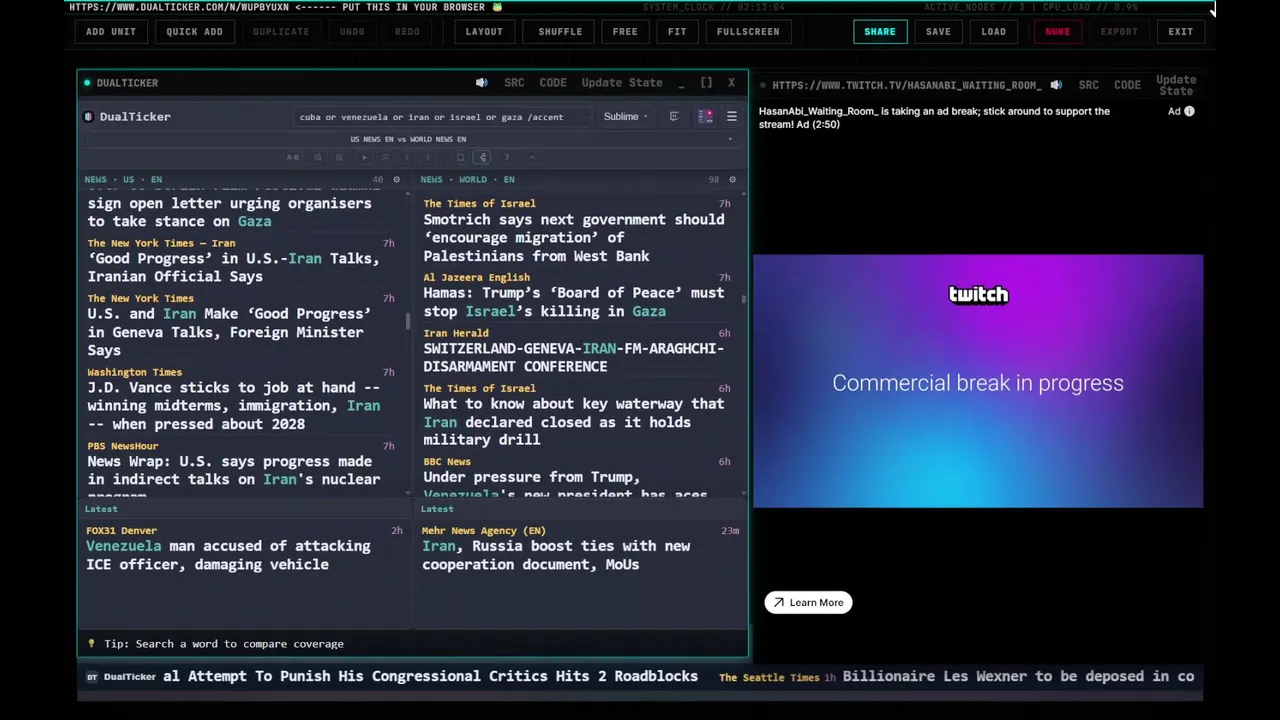Open Iran, Russia boost ties headline
Viewport: 1280px width, 720px height.
coord(556,555)
